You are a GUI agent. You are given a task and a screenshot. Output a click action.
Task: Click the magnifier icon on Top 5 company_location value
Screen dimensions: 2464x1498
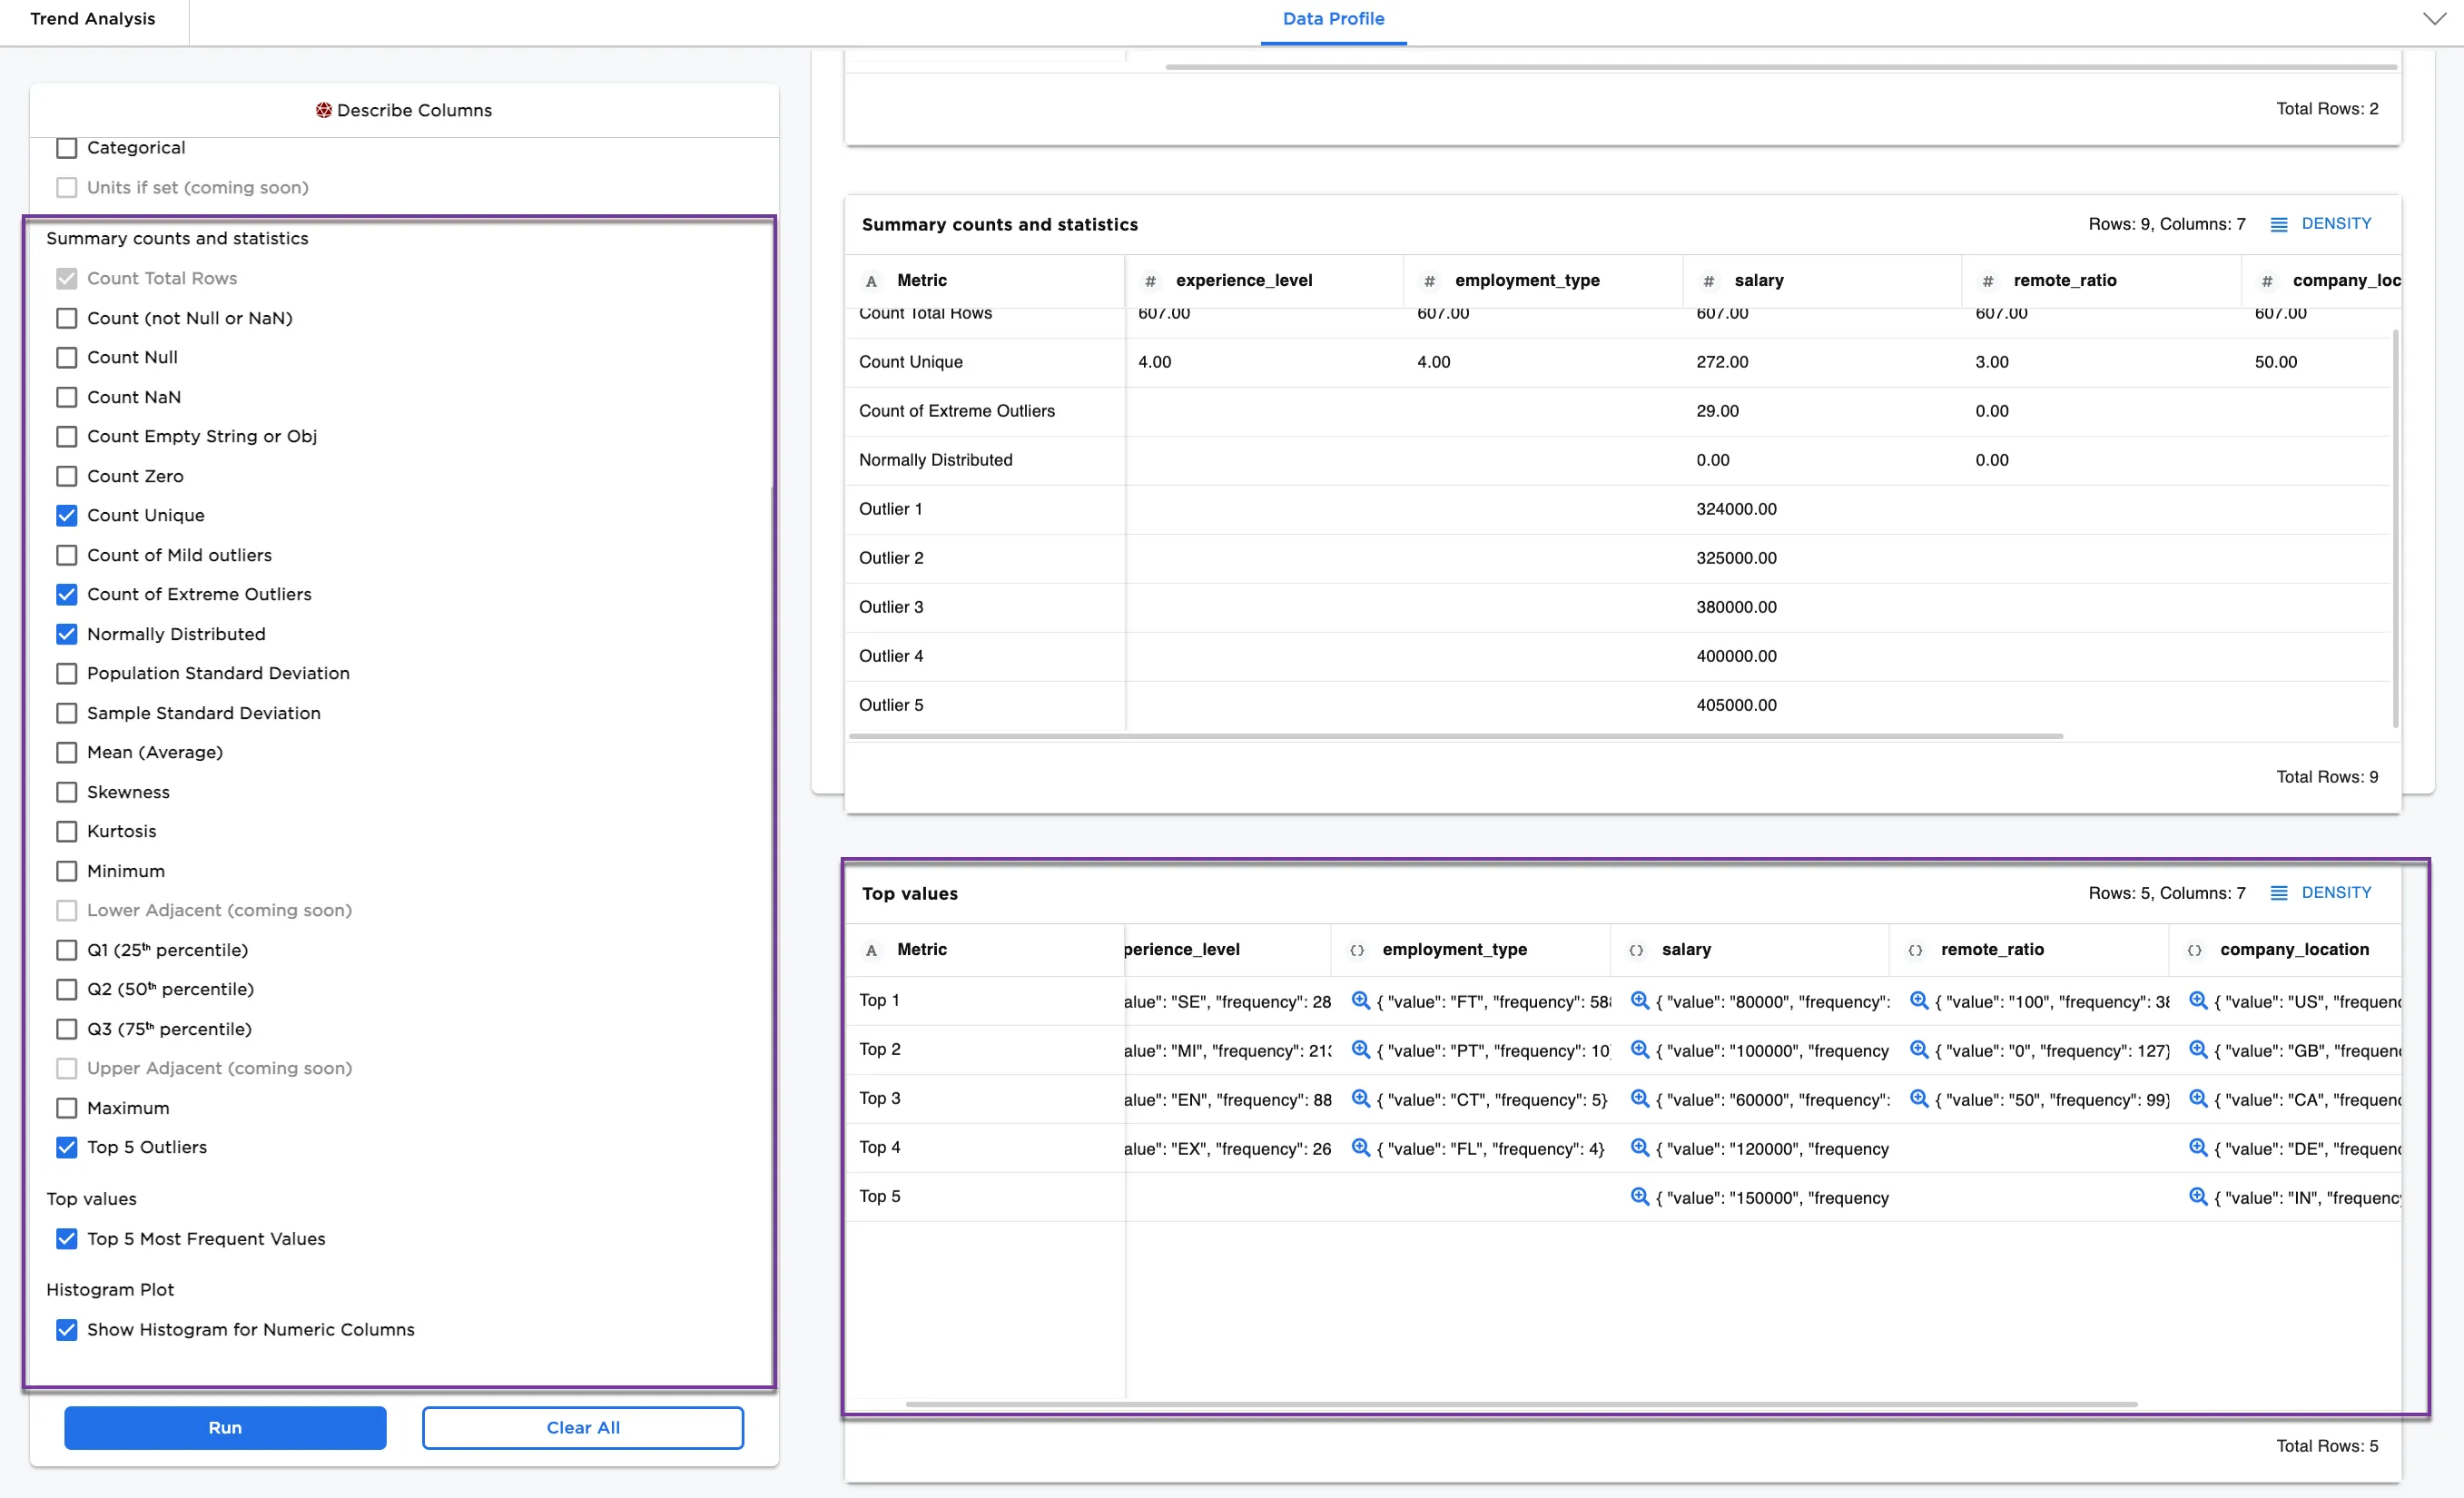[x=2199, y=1197]
